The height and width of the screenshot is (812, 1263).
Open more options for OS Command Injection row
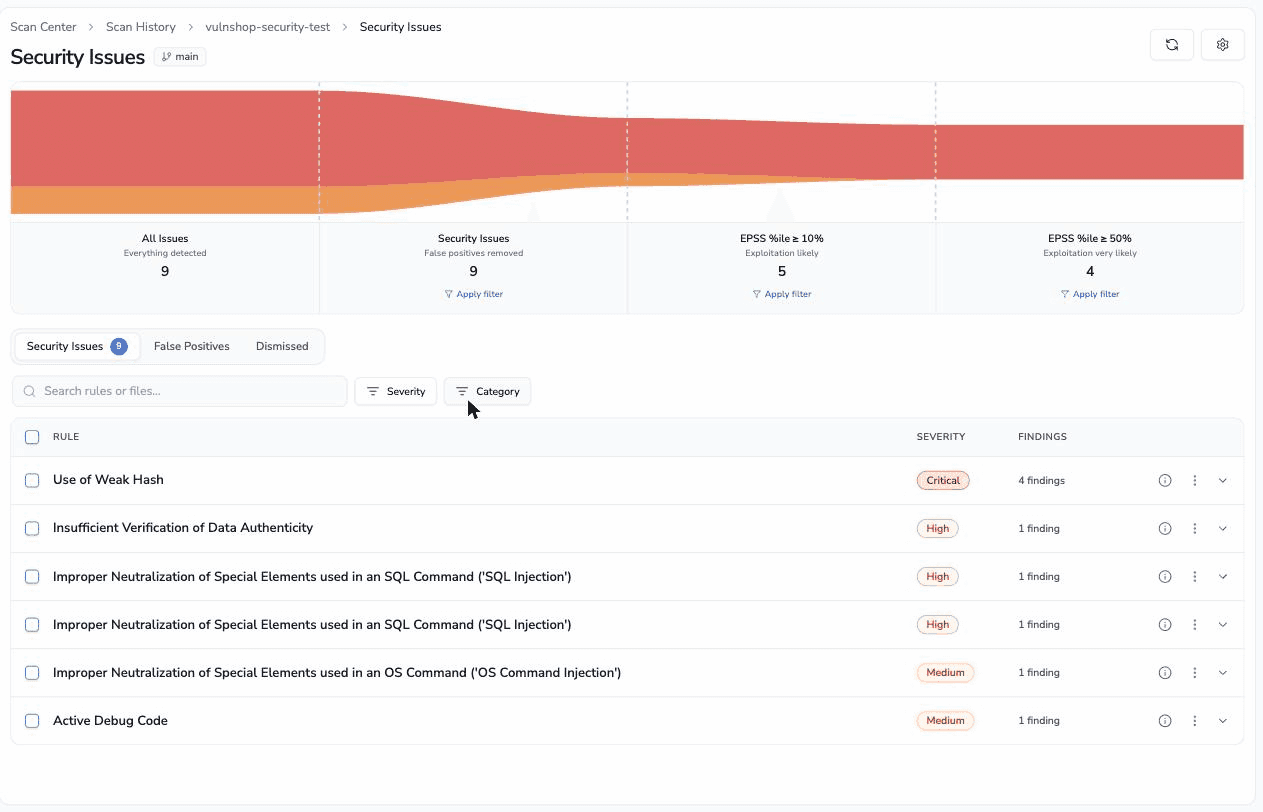1195,673
